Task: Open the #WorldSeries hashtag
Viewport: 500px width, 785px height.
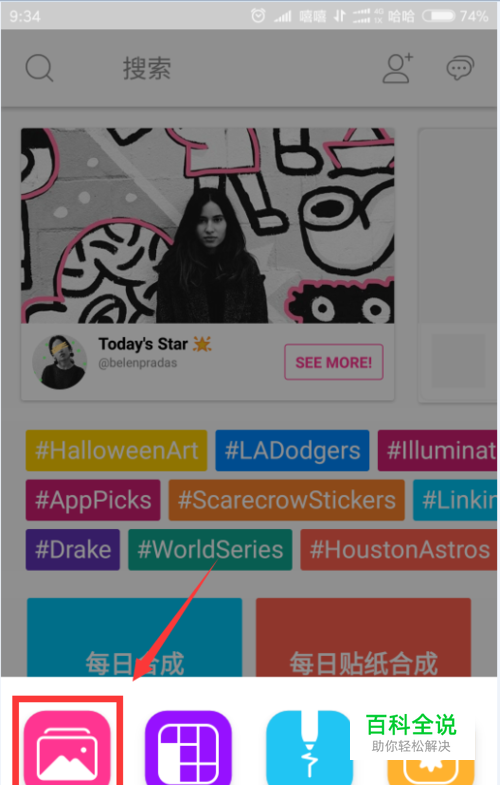Action: 210,550
